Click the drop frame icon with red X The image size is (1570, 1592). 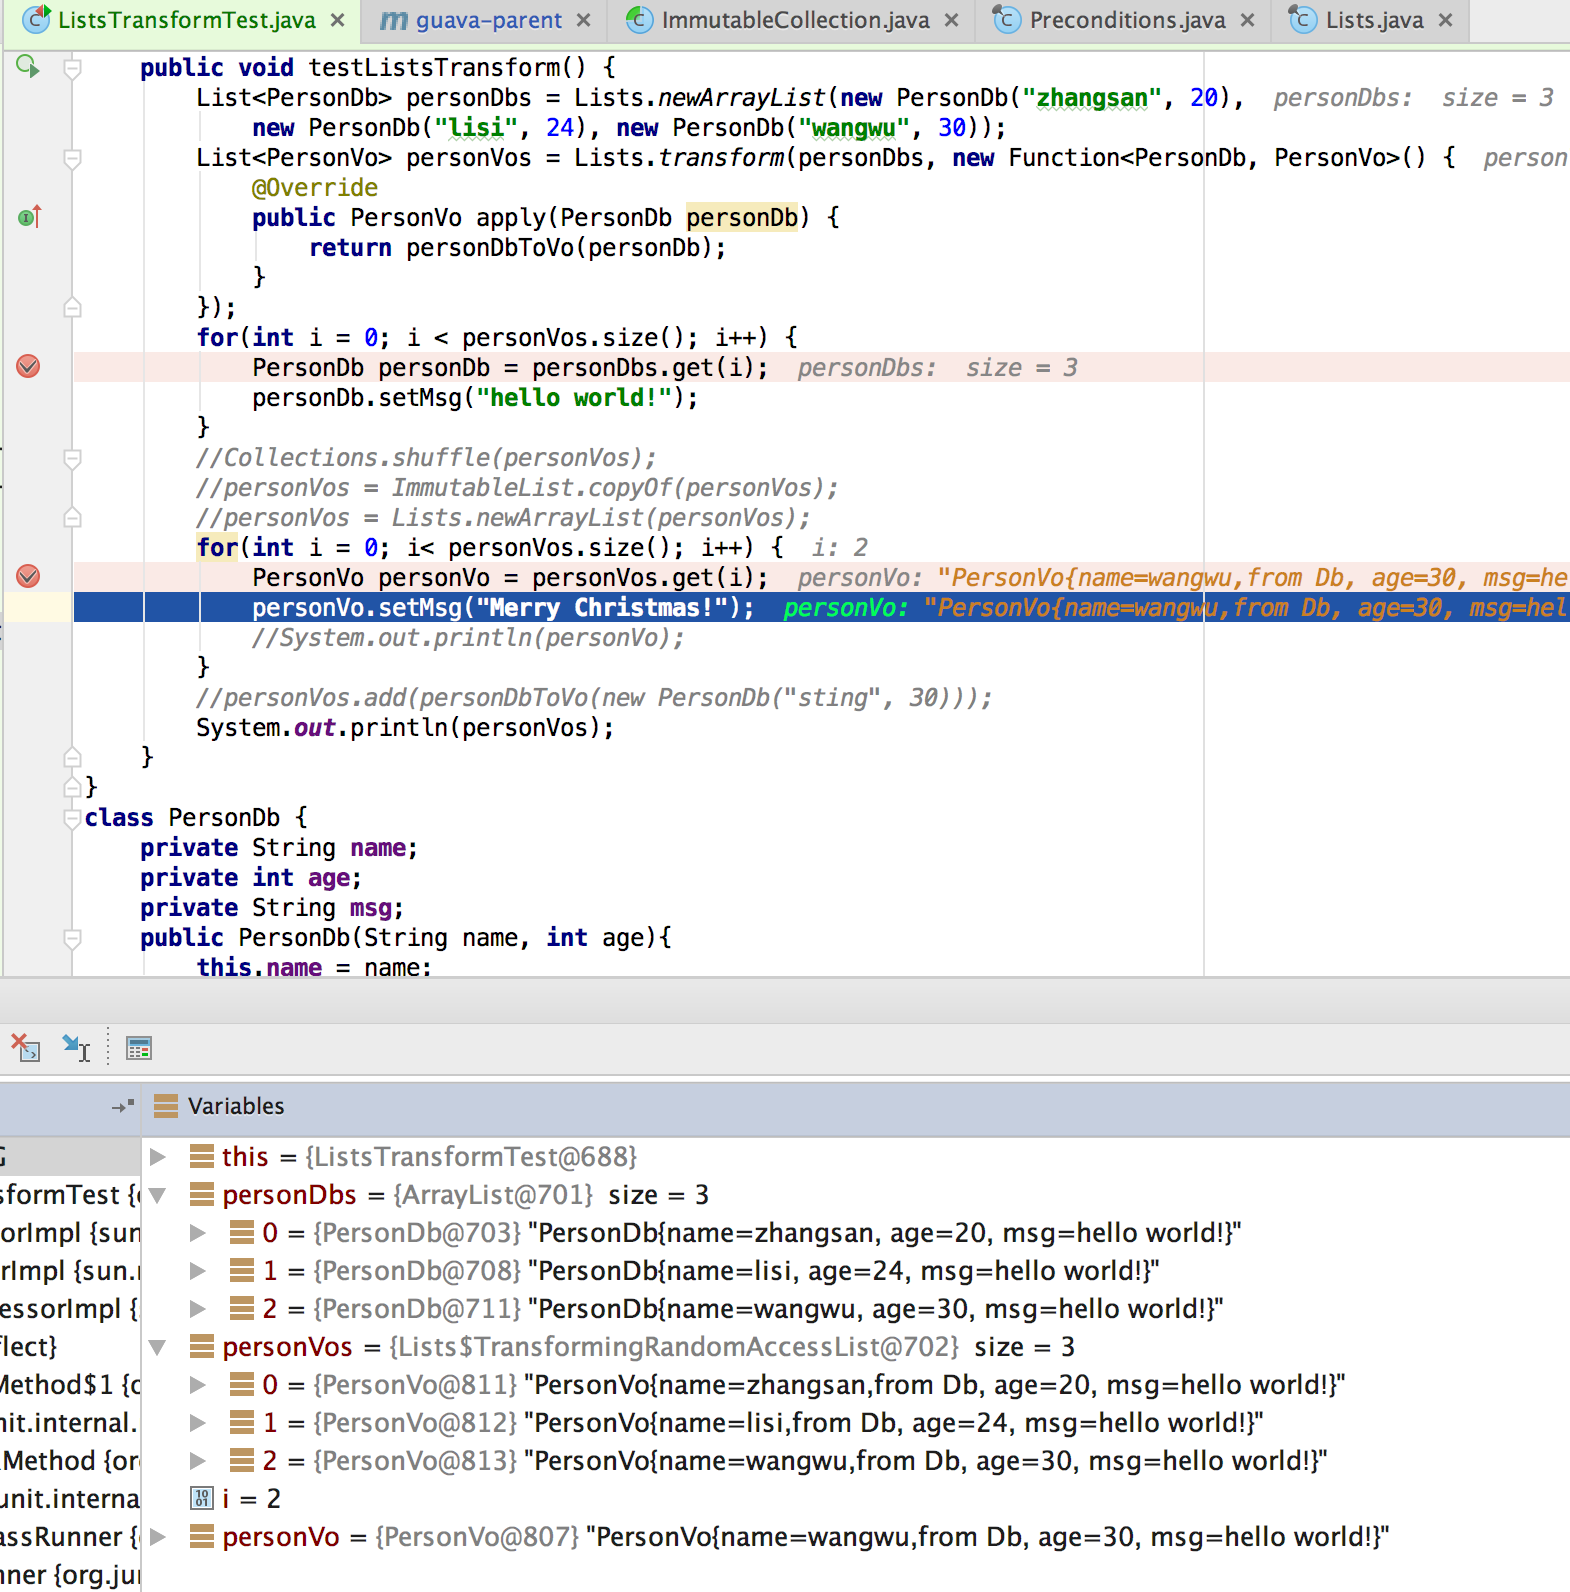(x=25, y=1048)
